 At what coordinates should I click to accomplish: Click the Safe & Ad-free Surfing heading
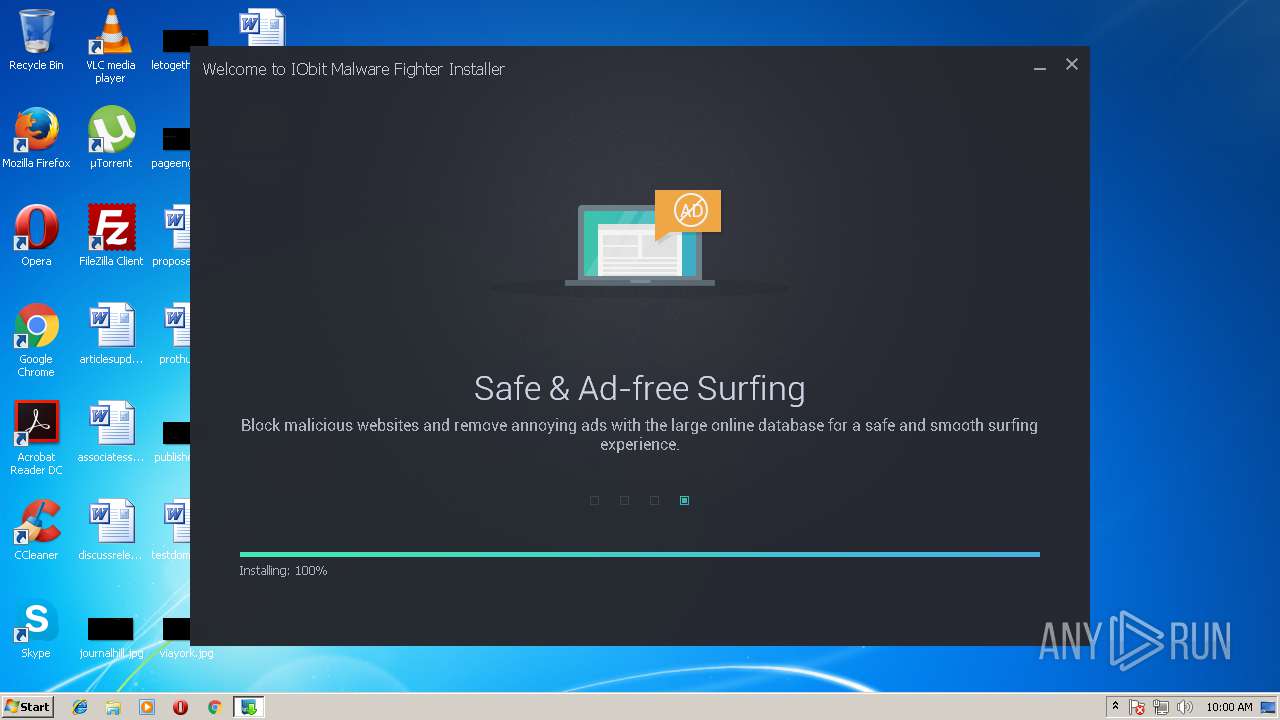pyautogui.click(x=639, y=388)
